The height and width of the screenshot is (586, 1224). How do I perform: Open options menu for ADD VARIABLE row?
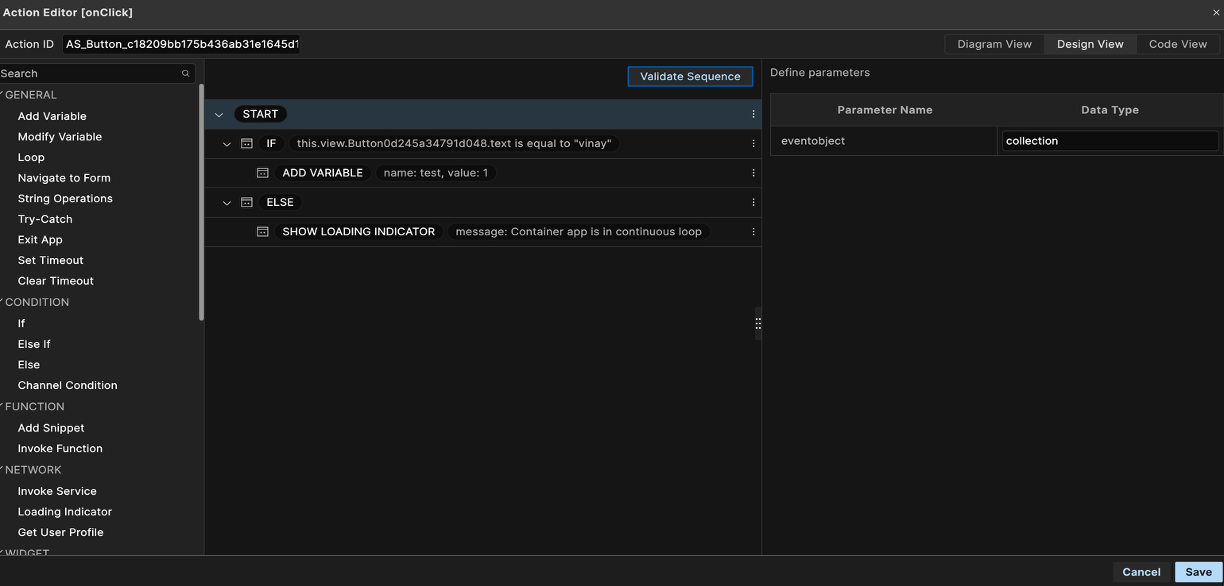point(753,173)
